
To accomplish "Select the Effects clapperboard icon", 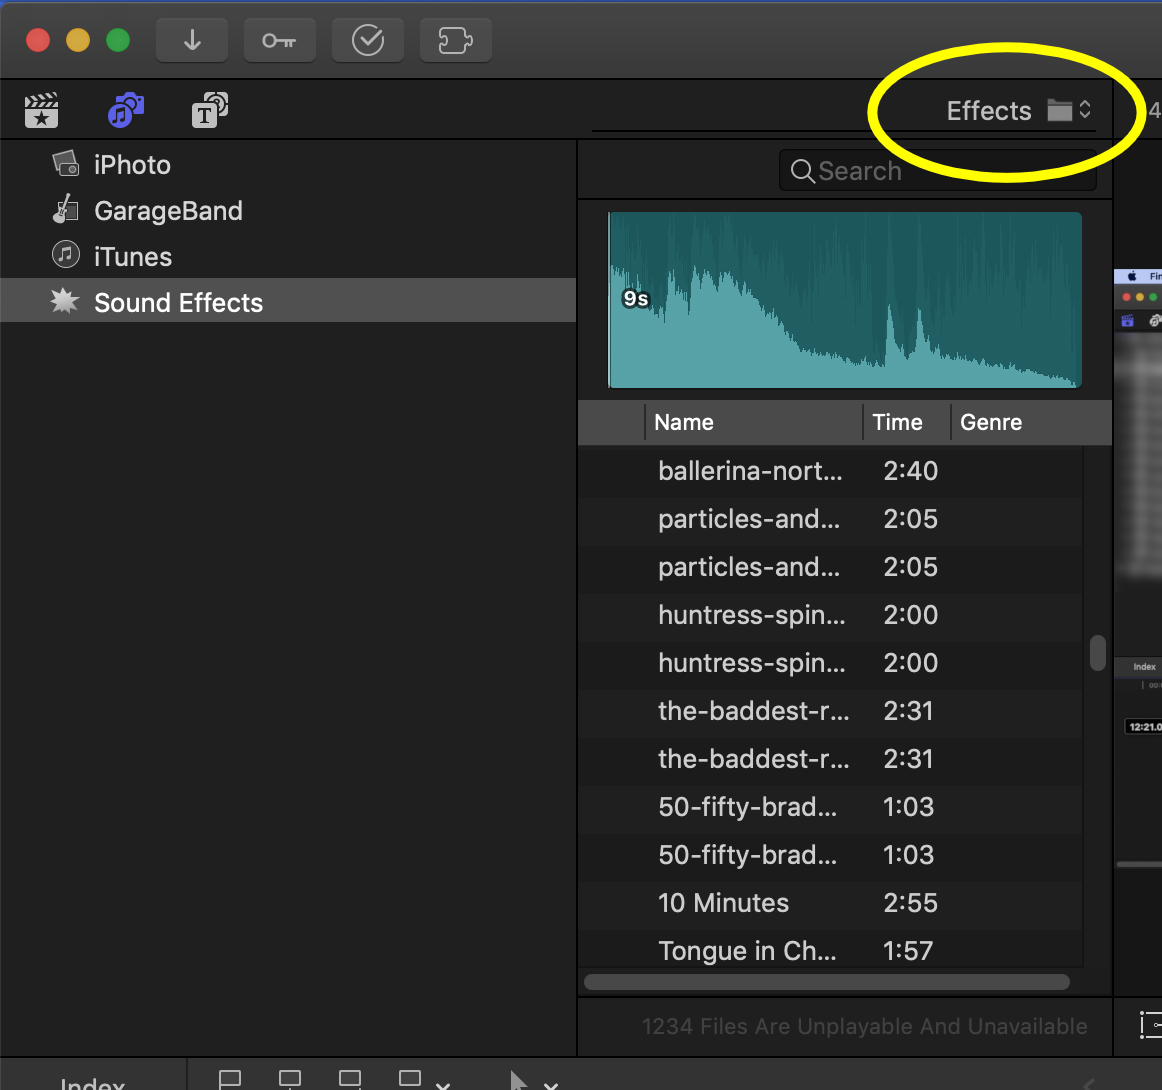I will click(41, 110).
